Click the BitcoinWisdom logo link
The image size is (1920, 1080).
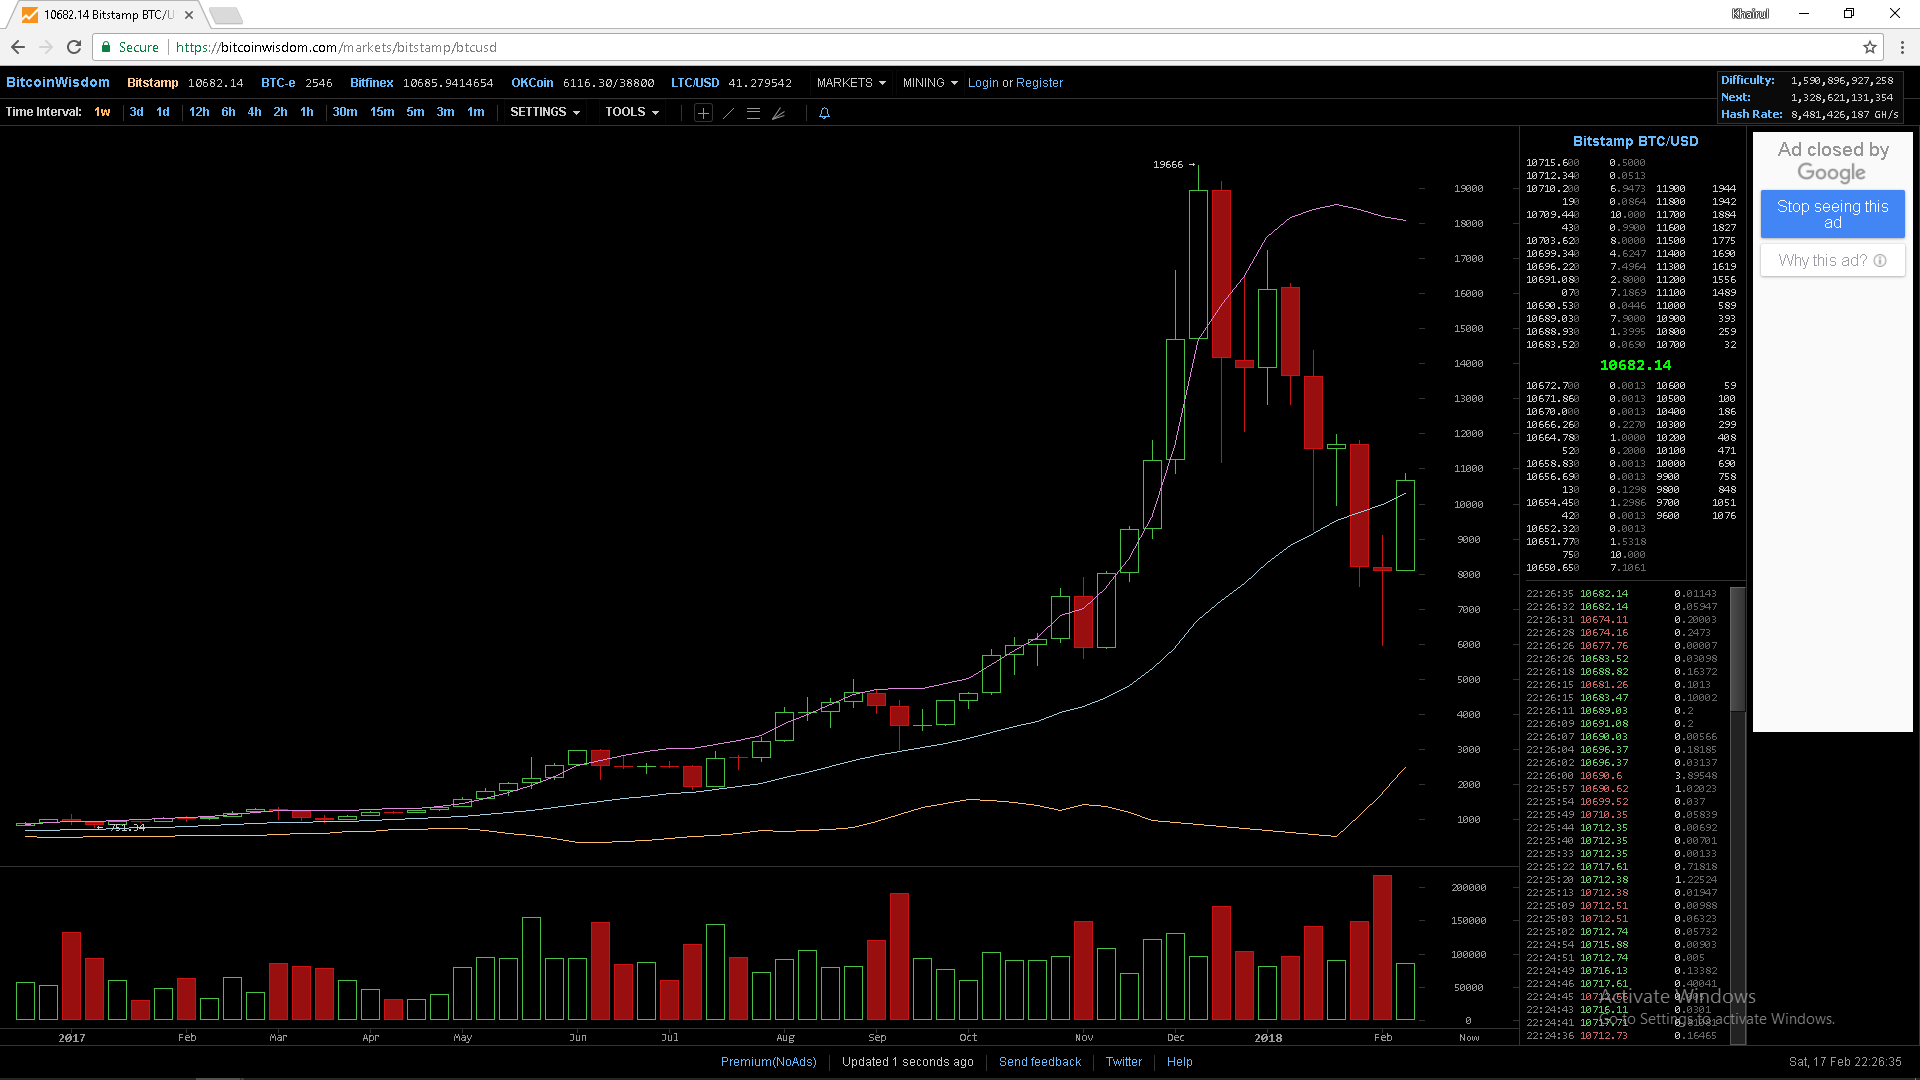click(58, 83)
